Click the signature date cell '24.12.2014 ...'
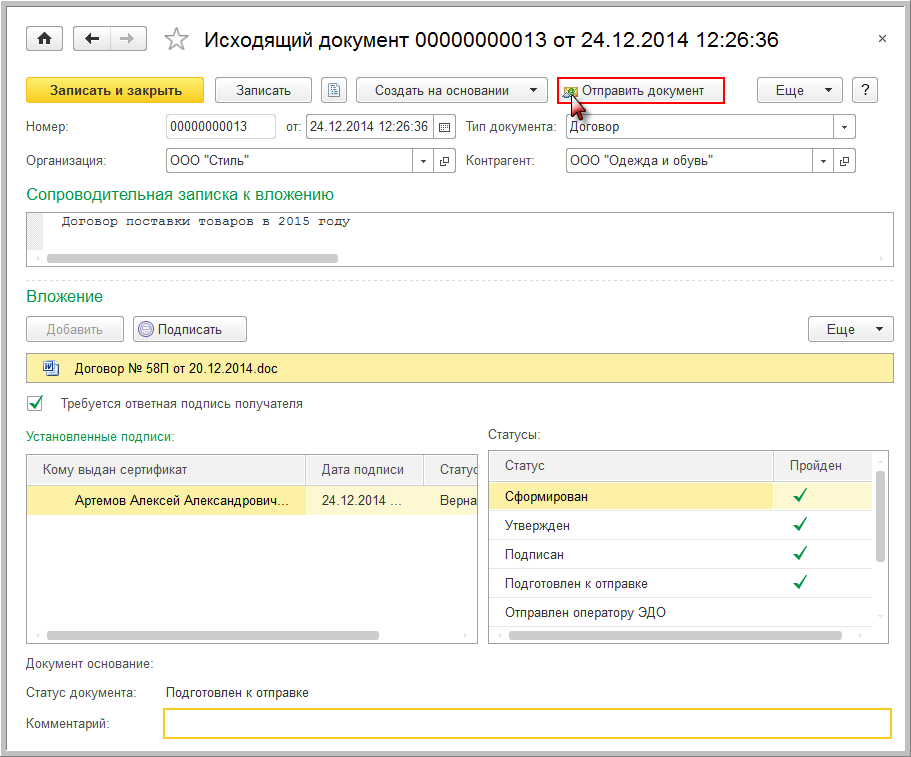Image resolution: width=911 pixels, height=757 pixels. (x=365, y=500)
